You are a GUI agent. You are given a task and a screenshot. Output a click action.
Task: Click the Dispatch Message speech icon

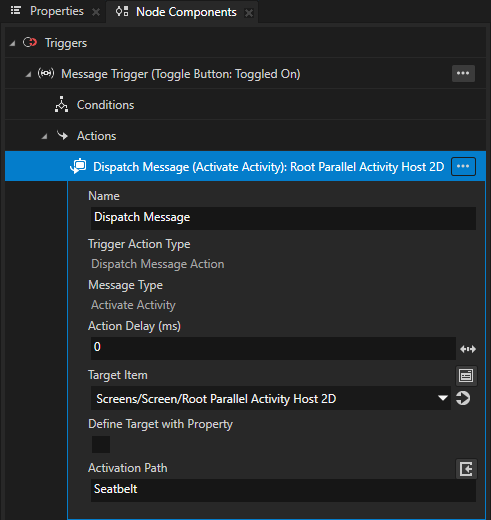point(78,166)
